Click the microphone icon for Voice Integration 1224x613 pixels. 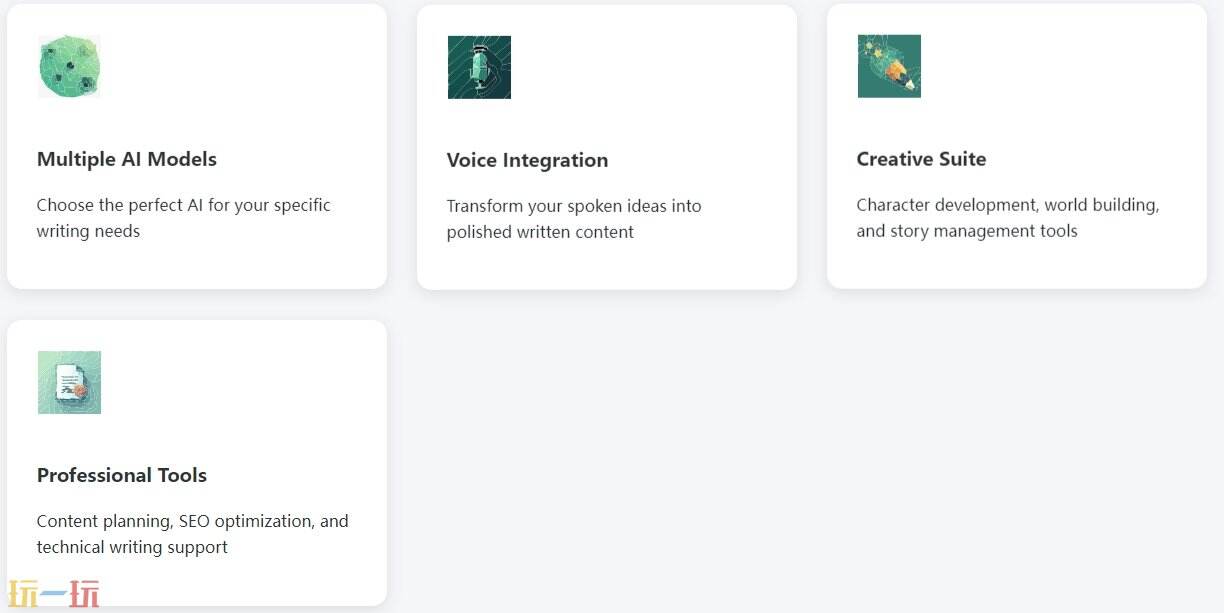[479, 67]
